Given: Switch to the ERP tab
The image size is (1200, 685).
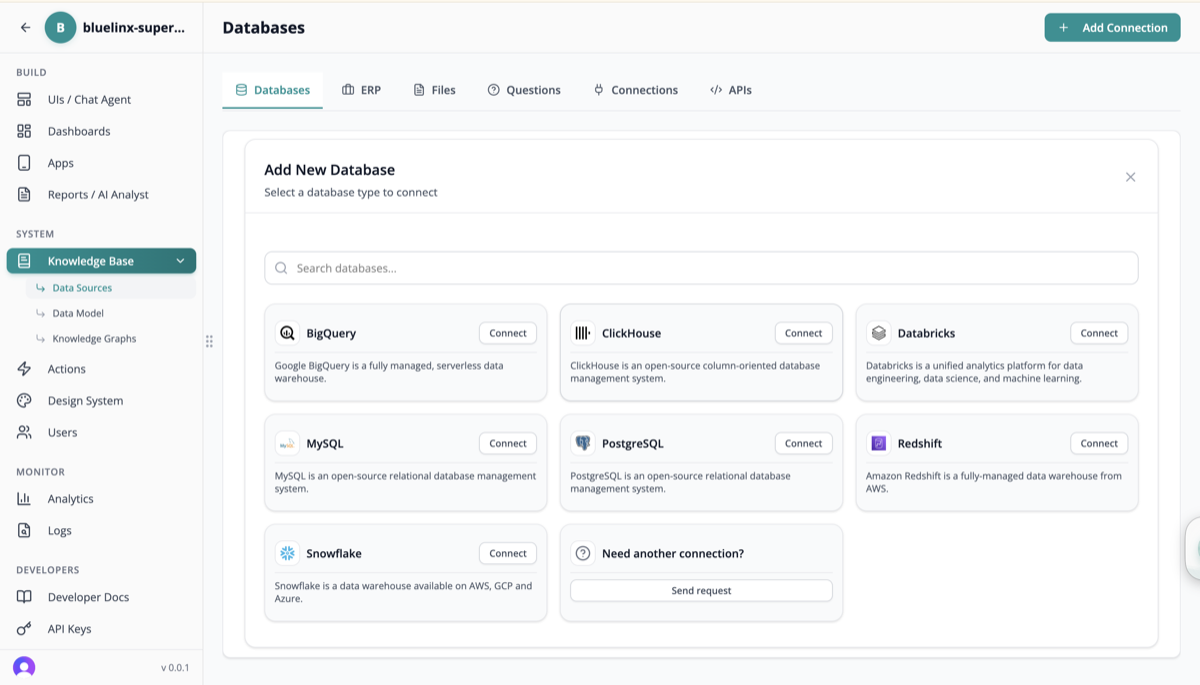Looking at the screenshot, I should 361,90.
